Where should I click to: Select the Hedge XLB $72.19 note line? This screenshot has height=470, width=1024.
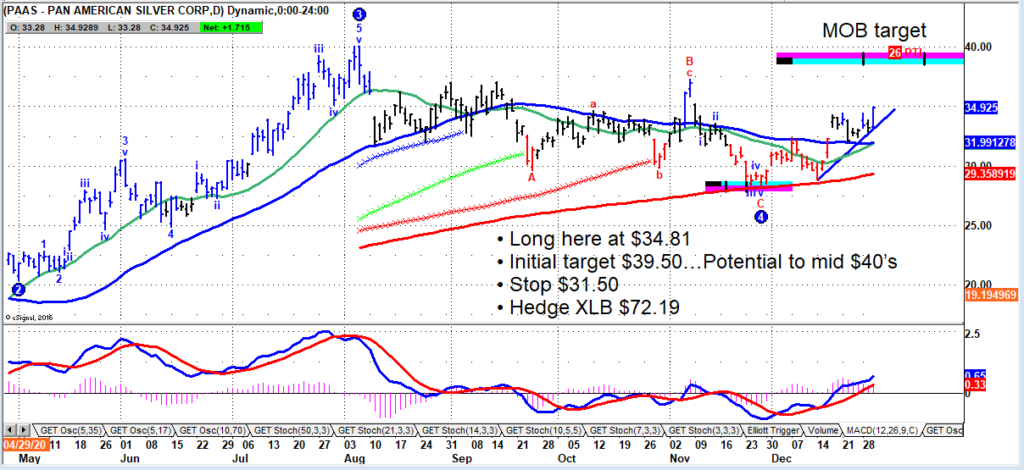[588, 306]
